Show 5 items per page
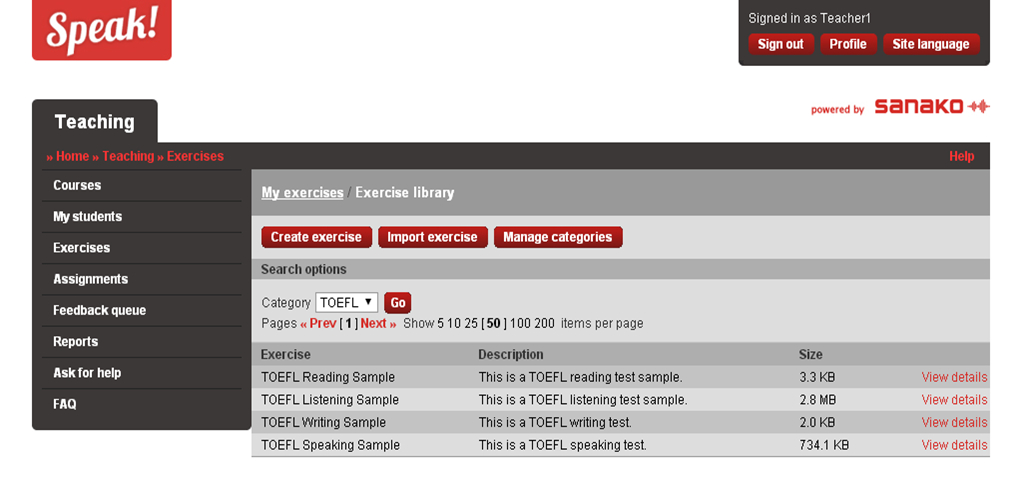 point(441,324)
